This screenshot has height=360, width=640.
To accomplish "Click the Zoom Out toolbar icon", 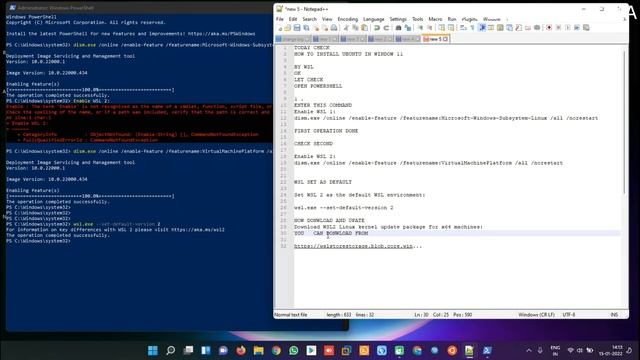I will [x=429, y=28].
